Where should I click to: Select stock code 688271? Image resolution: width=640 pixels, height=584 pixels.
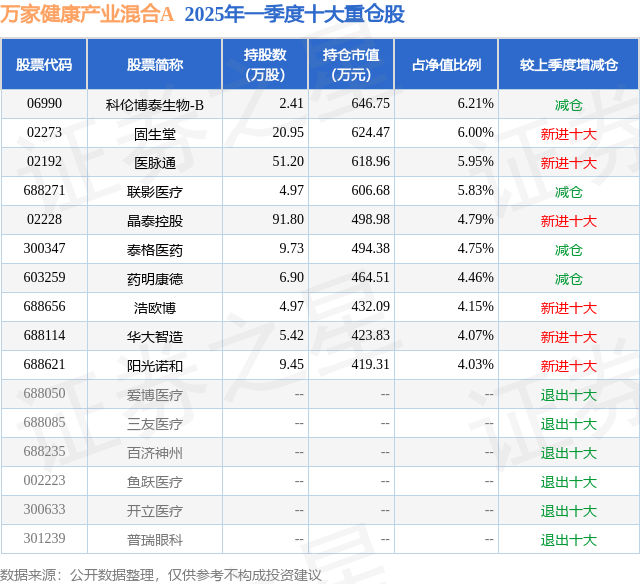44,191
